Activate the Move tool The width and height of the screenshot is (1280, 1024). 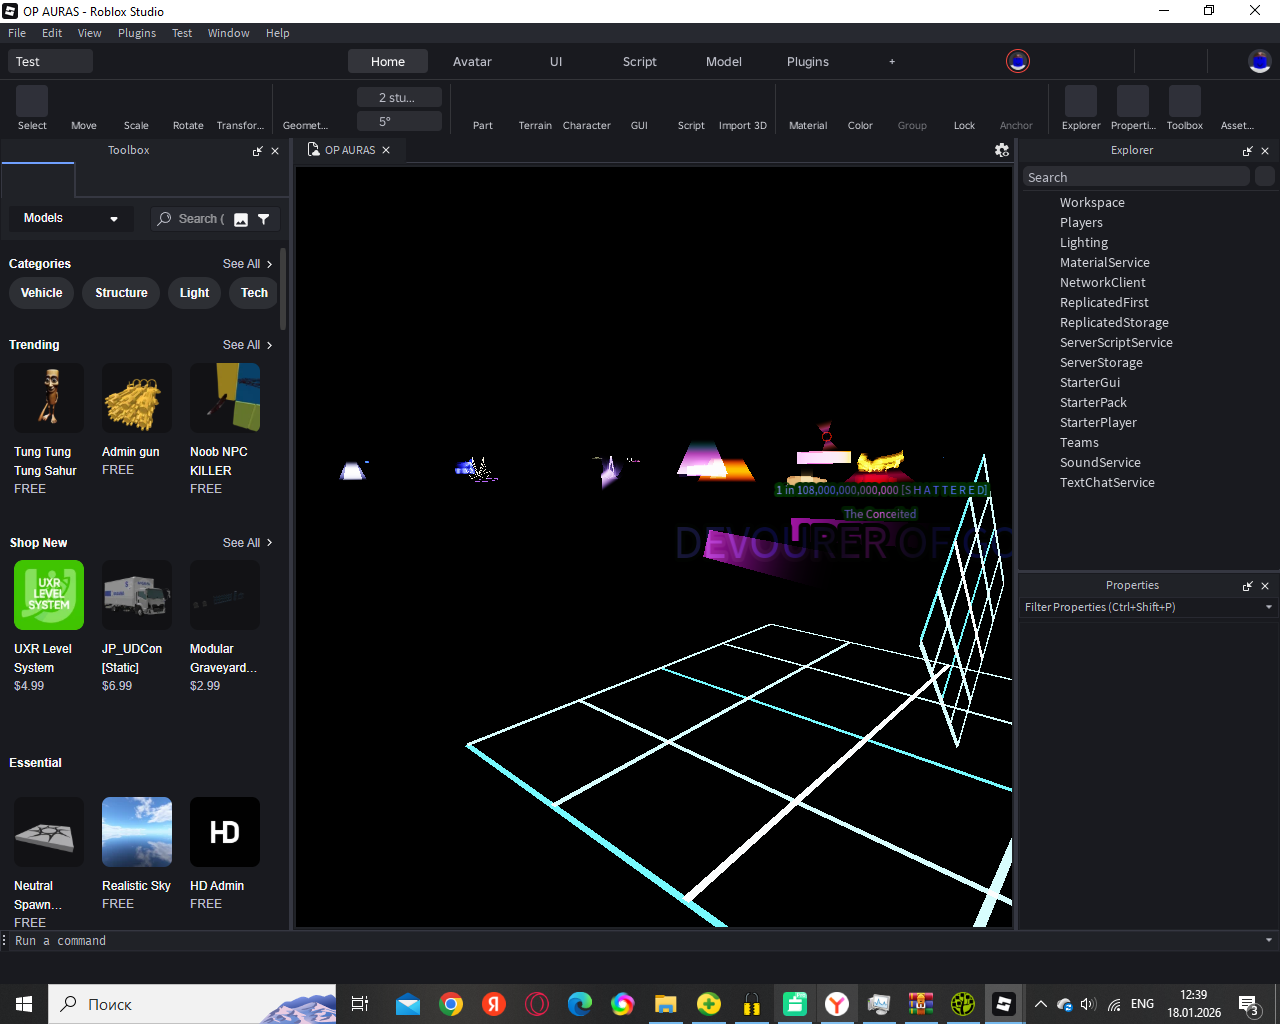pos(84,108)
